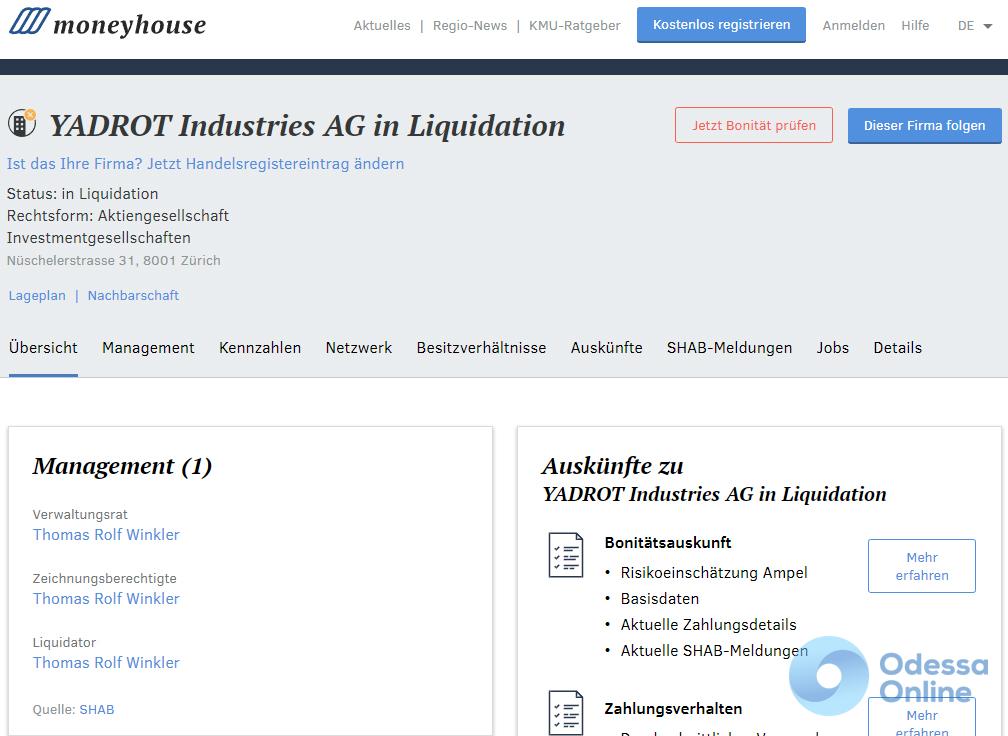The height and width of the screenshot is (736, 1008).
Task: Click the company building status icon
Action: pyautogui.click(x=21, y=124)
